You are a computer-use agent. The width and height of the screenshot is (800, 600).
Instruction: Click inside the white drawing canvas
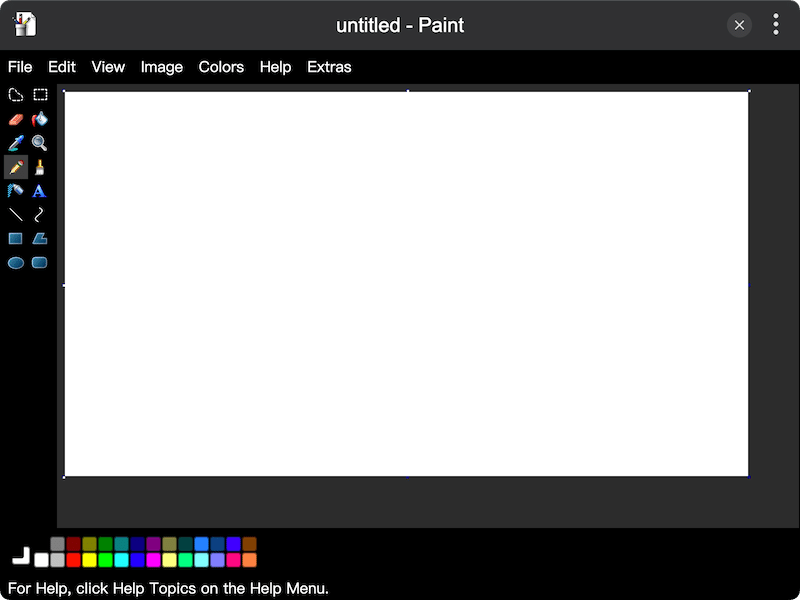407,284
